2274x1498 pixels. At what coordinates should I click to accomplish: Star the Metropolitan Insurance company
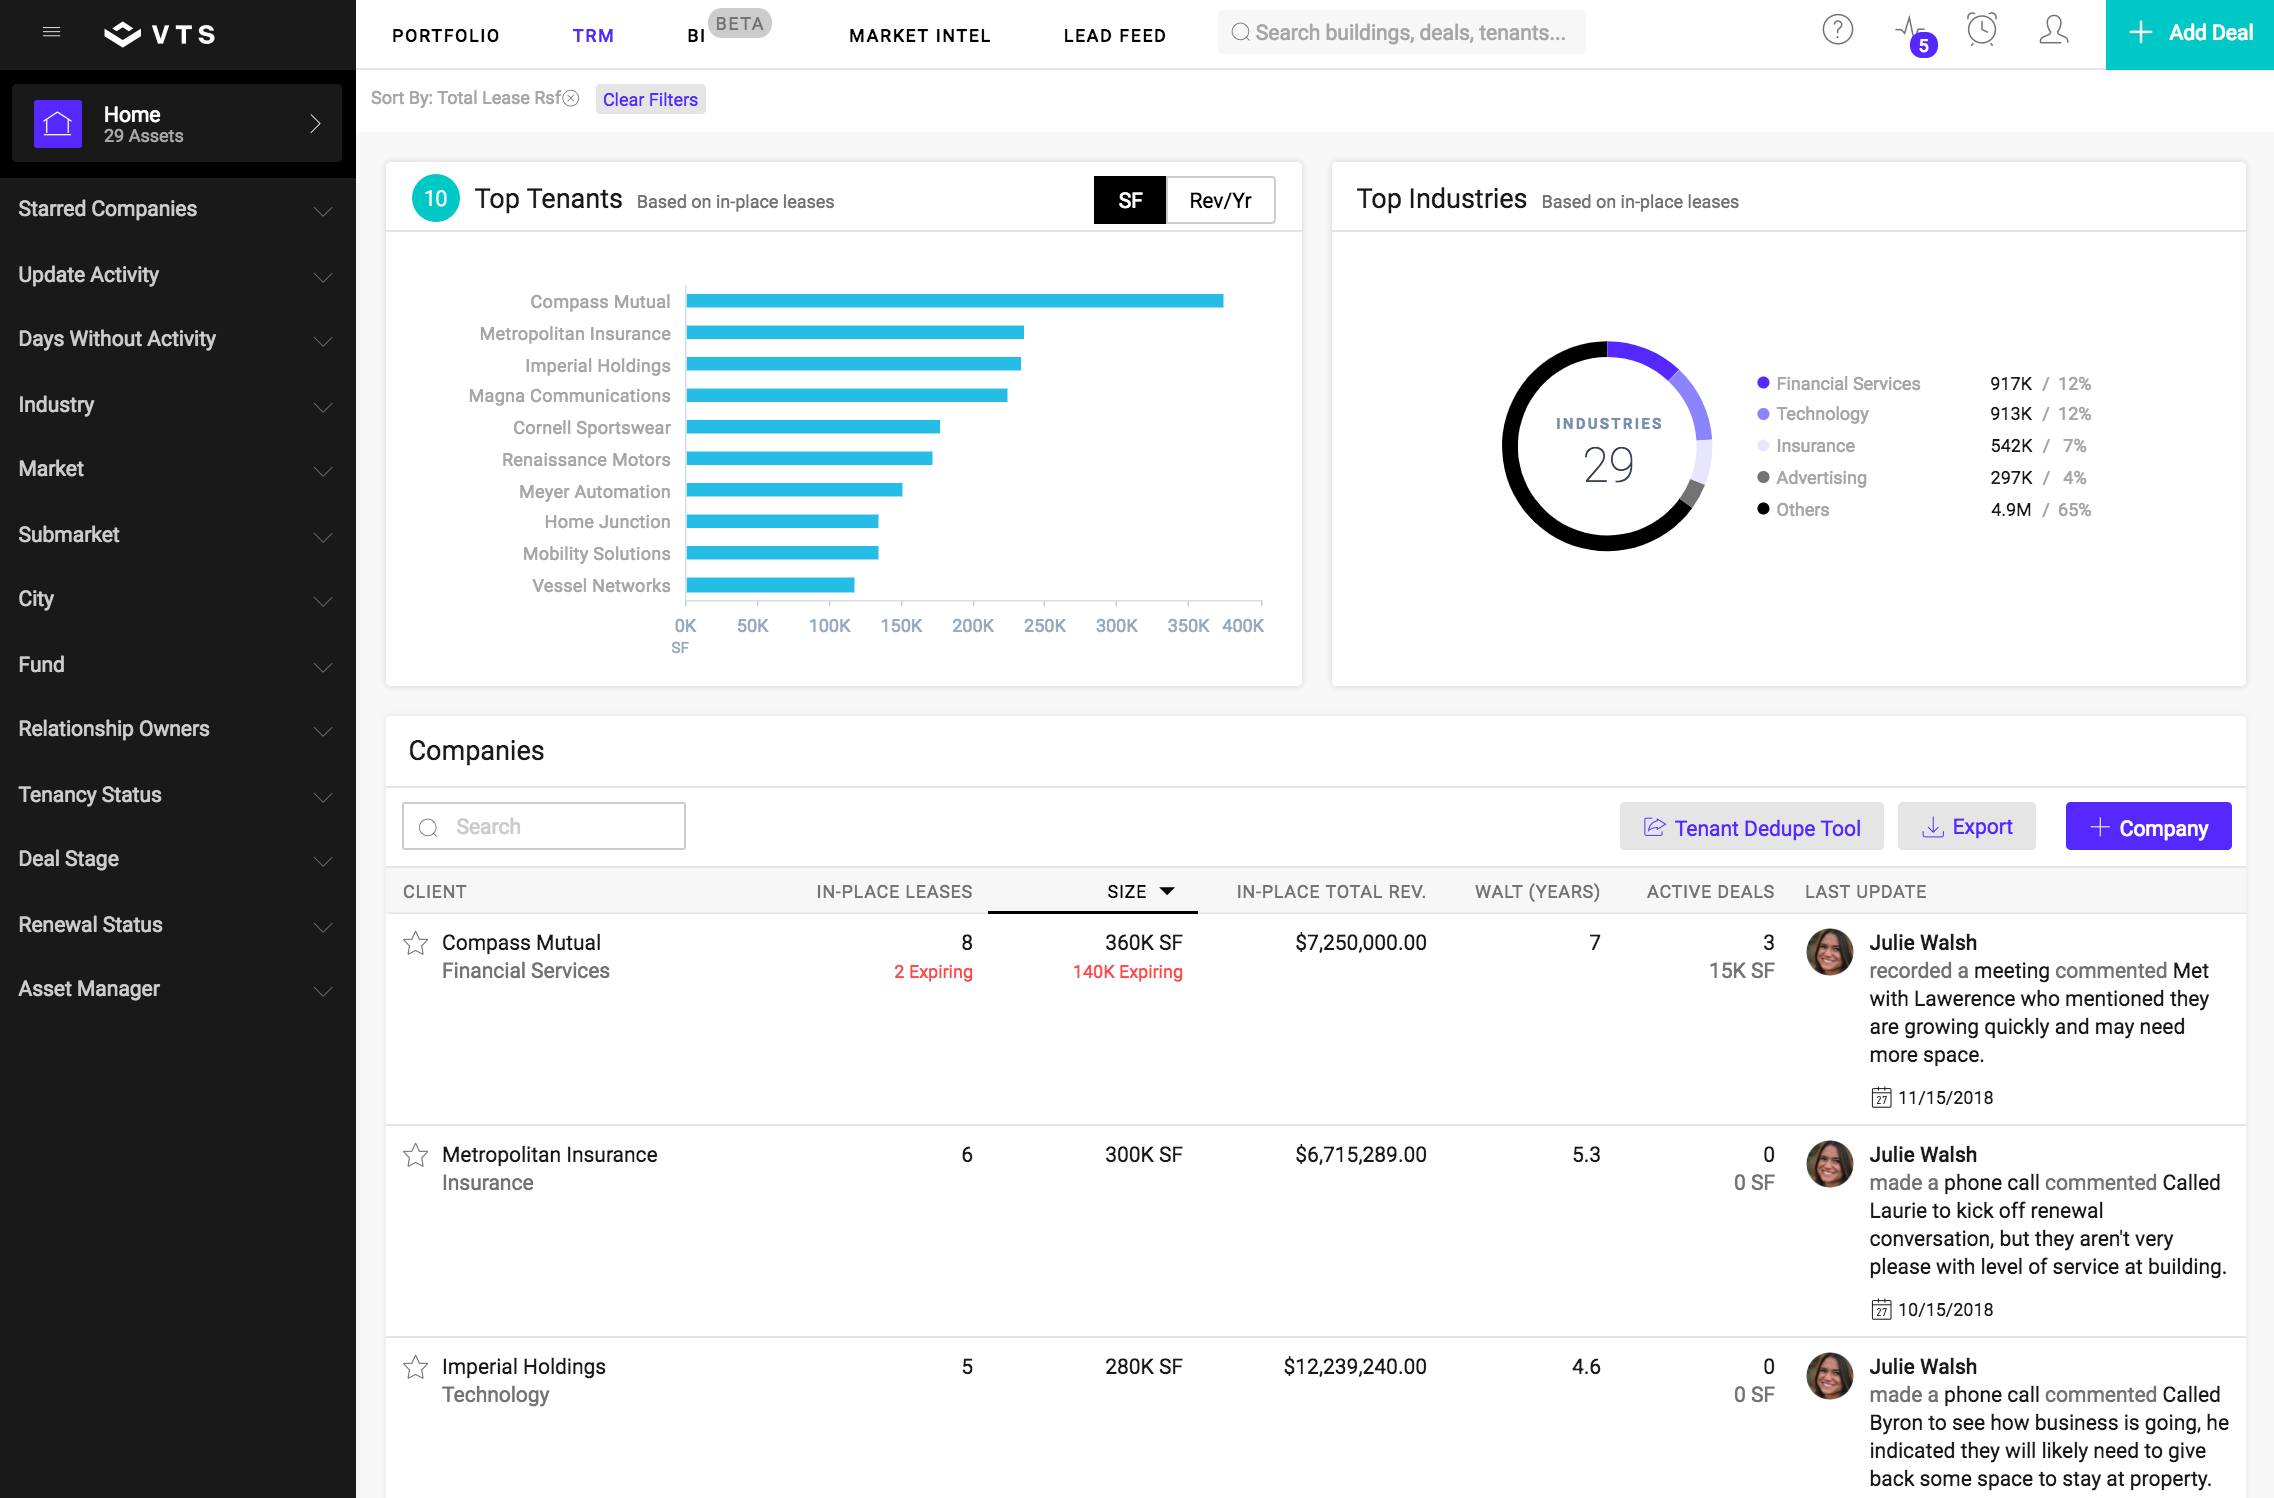click(416, 1155)
